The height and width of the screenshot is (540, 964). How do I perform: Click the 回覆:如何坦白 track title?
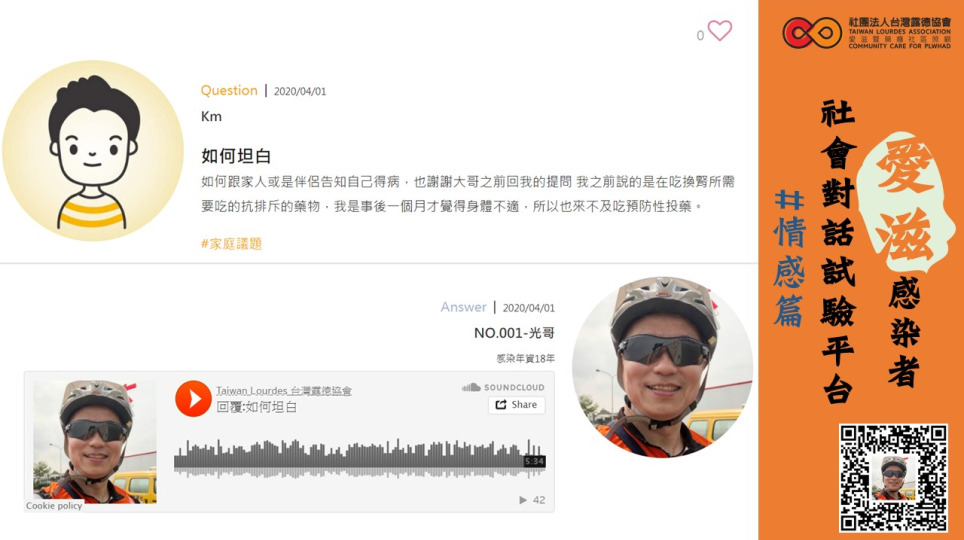click(256, 407)
